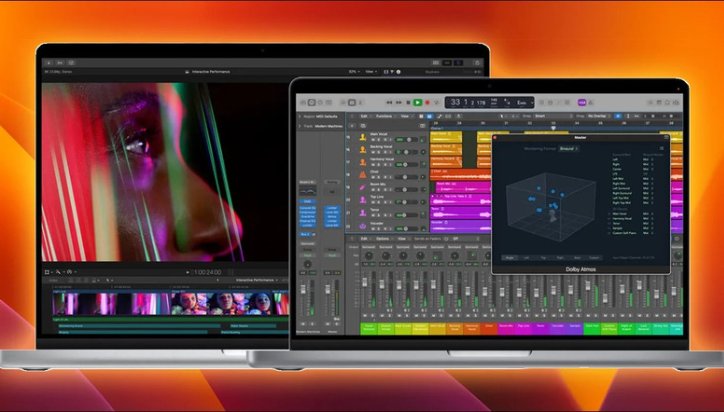Click the add track plus button
This screenshot has height=412, width=724.
click(352, 126)
